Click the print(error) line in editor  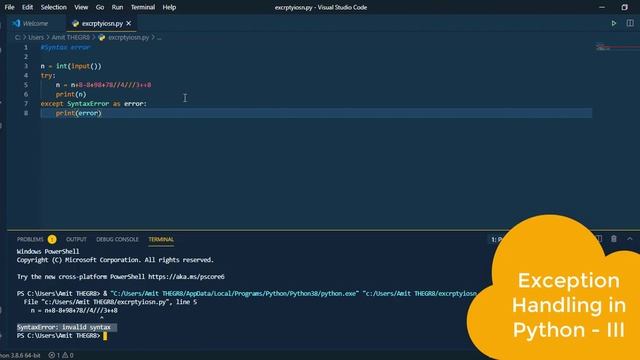(x=78, y=113)
